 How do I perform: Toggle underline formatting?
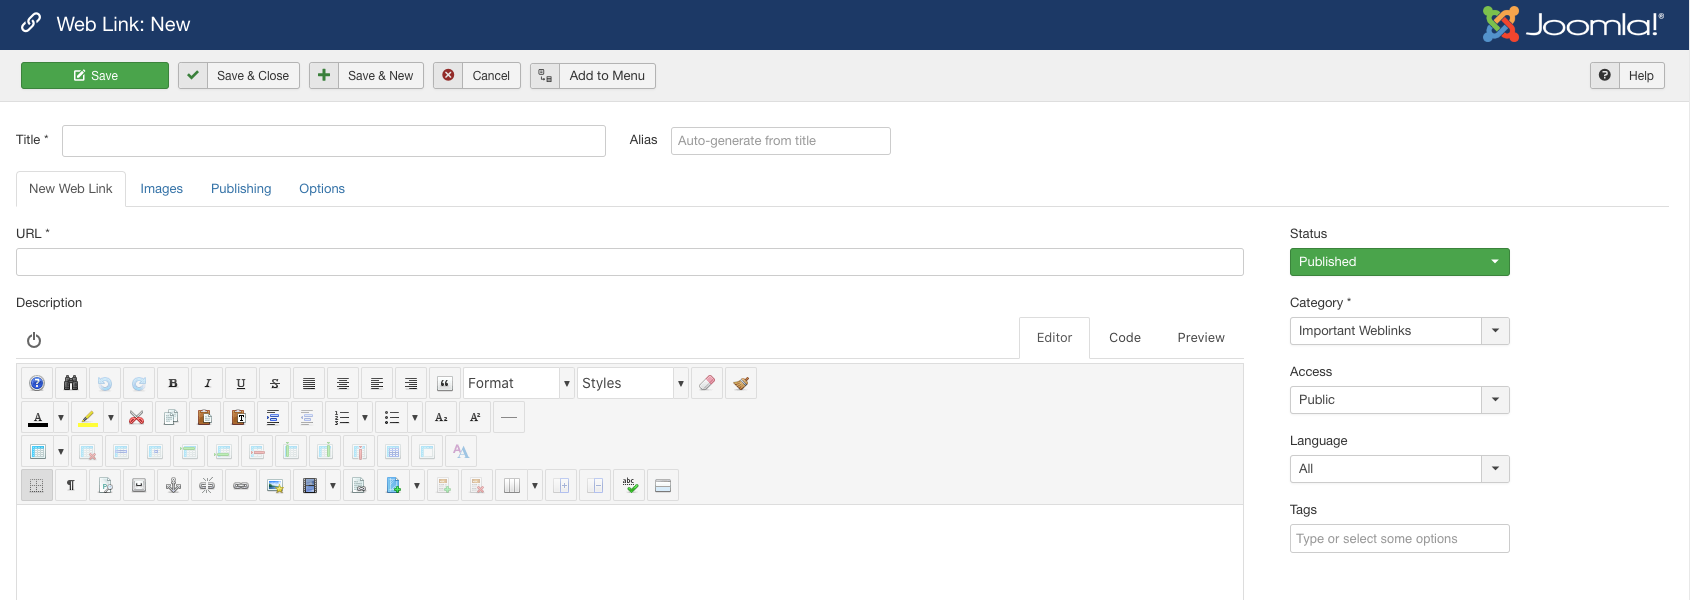tap(241, 383)
